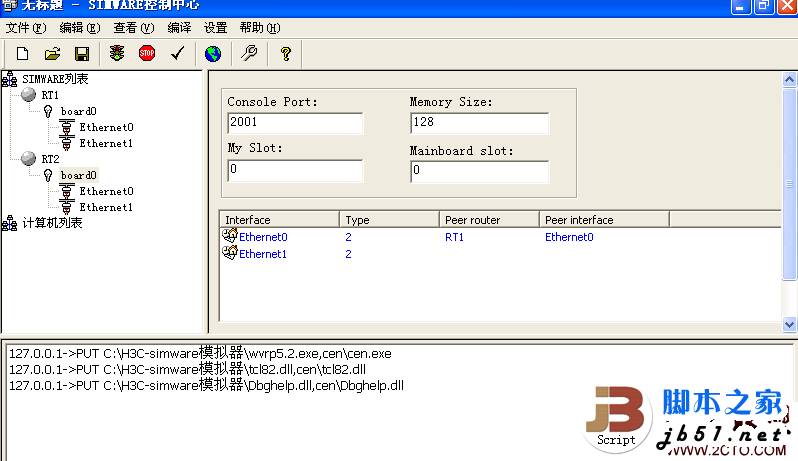Click the Peer router column header

489,220
